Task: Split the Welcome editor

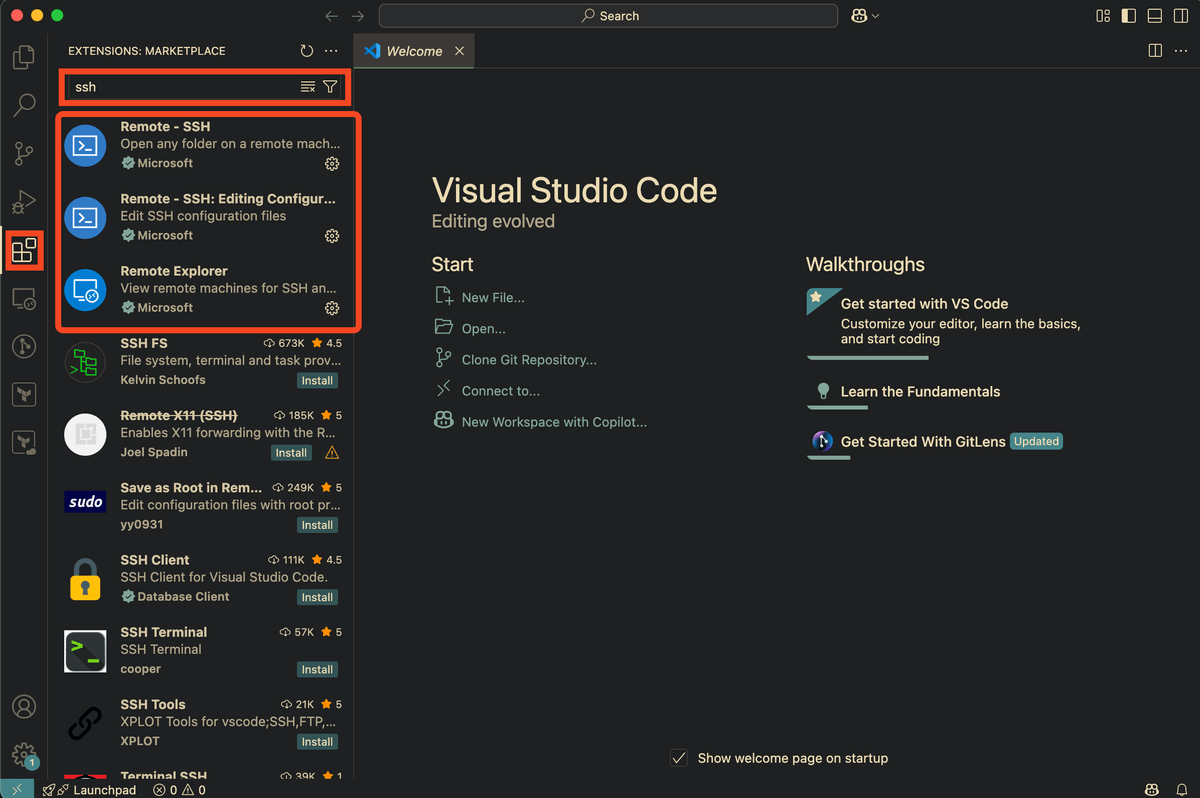Action: 1155,50
